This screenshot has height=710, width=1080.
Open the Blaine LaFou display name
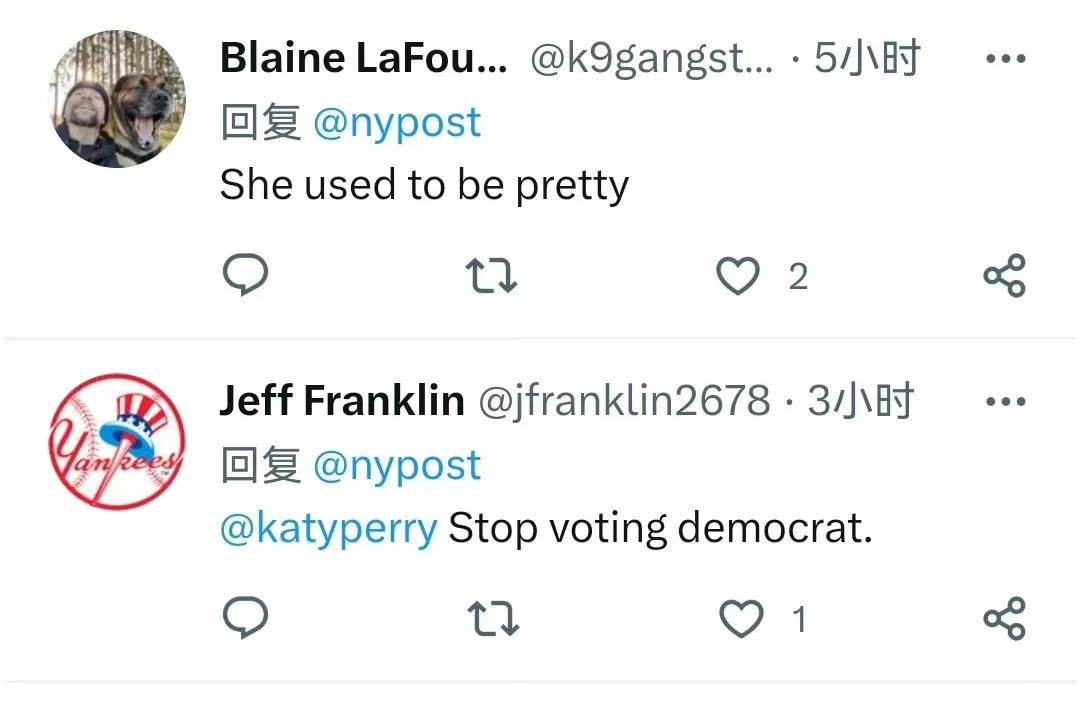[364, 58]
